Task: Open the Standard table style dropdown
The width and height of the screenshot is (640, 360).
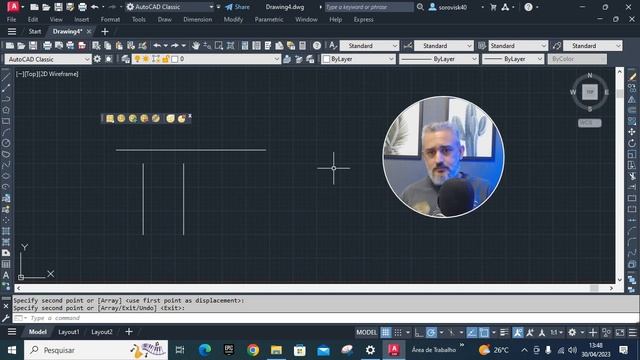Action: click(518, 46)
